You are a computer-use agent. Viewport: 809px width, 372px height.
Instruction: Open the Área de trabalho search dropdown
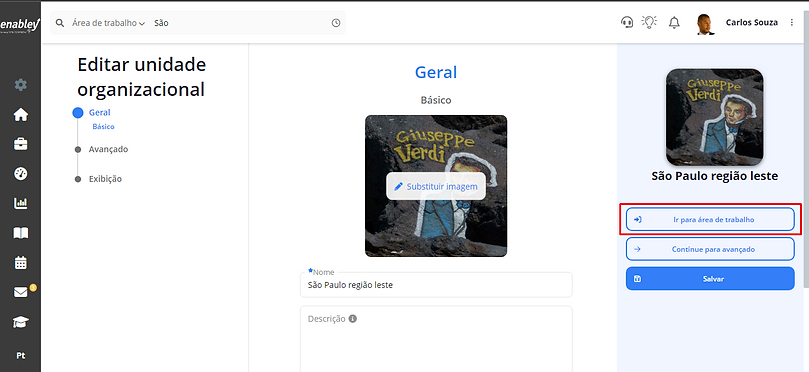coord(108,23)
